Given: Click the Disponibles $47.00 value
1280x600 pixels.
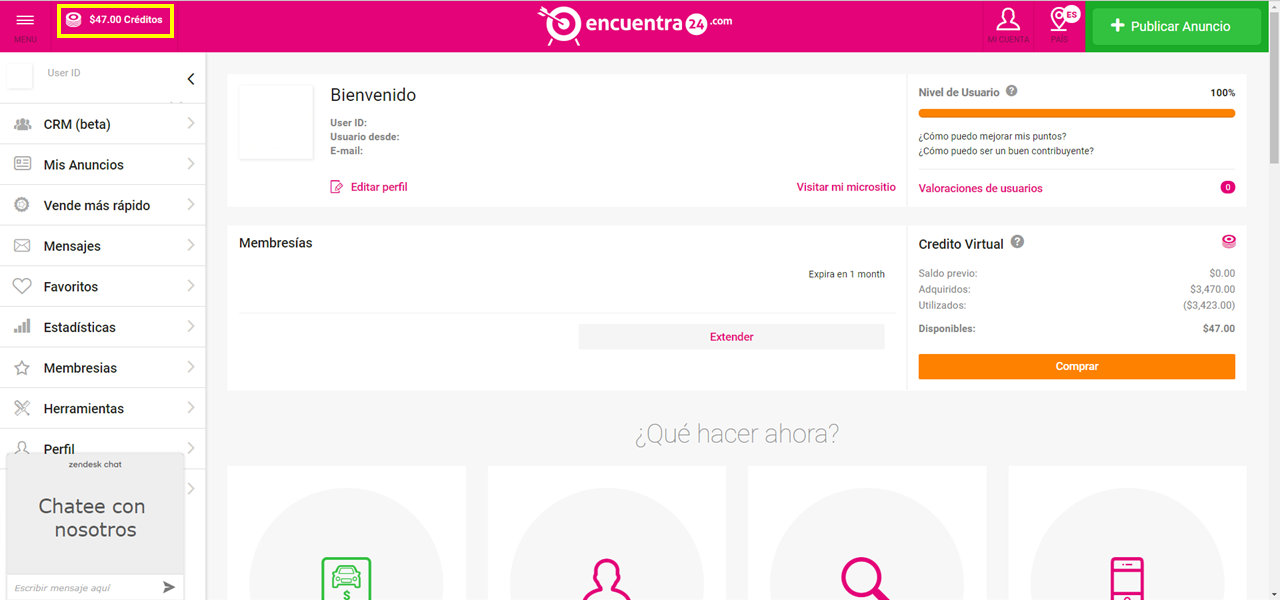Looking at the screenshot, I should 1219,328.
